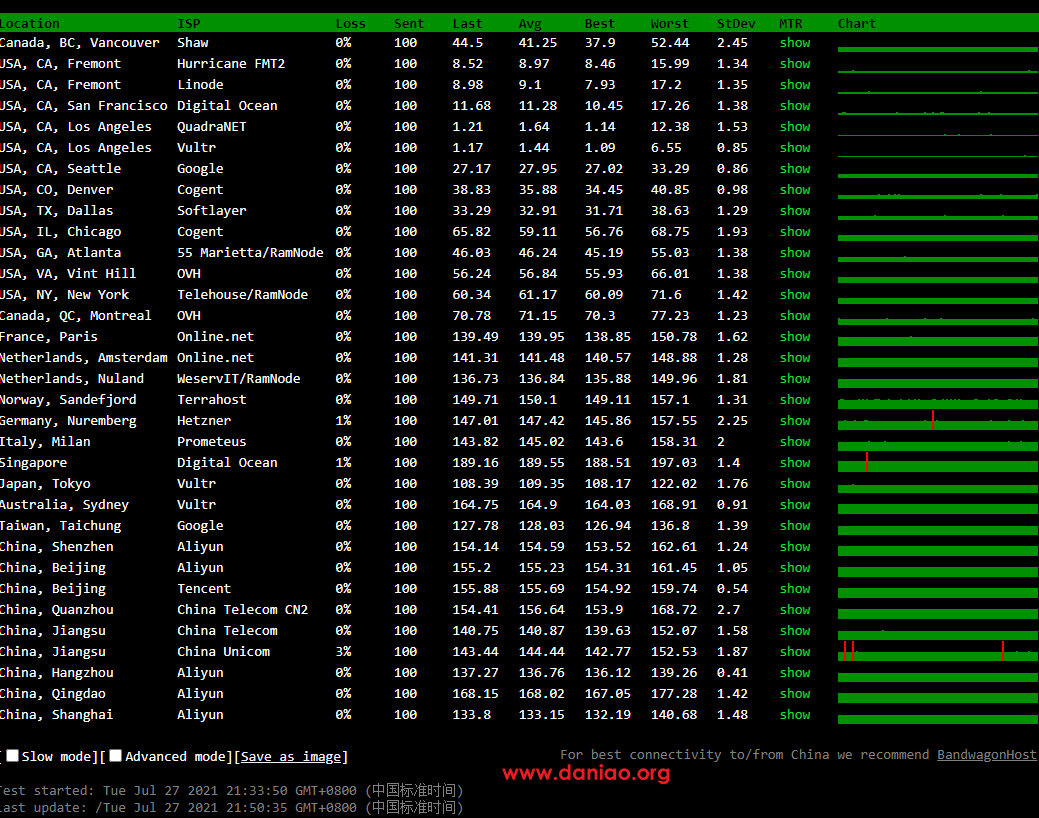Show MTR for New York Telehouse/RamNode

pos(794,294)
